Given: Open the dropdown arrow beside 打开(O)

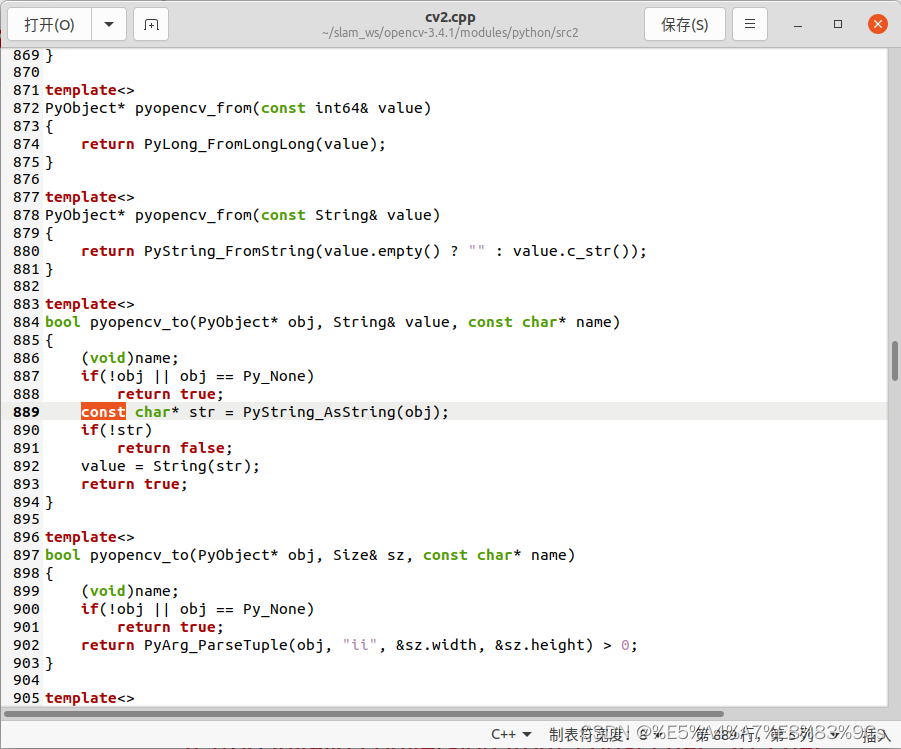Looking at the screenshot, I should [x=108, y=24].
